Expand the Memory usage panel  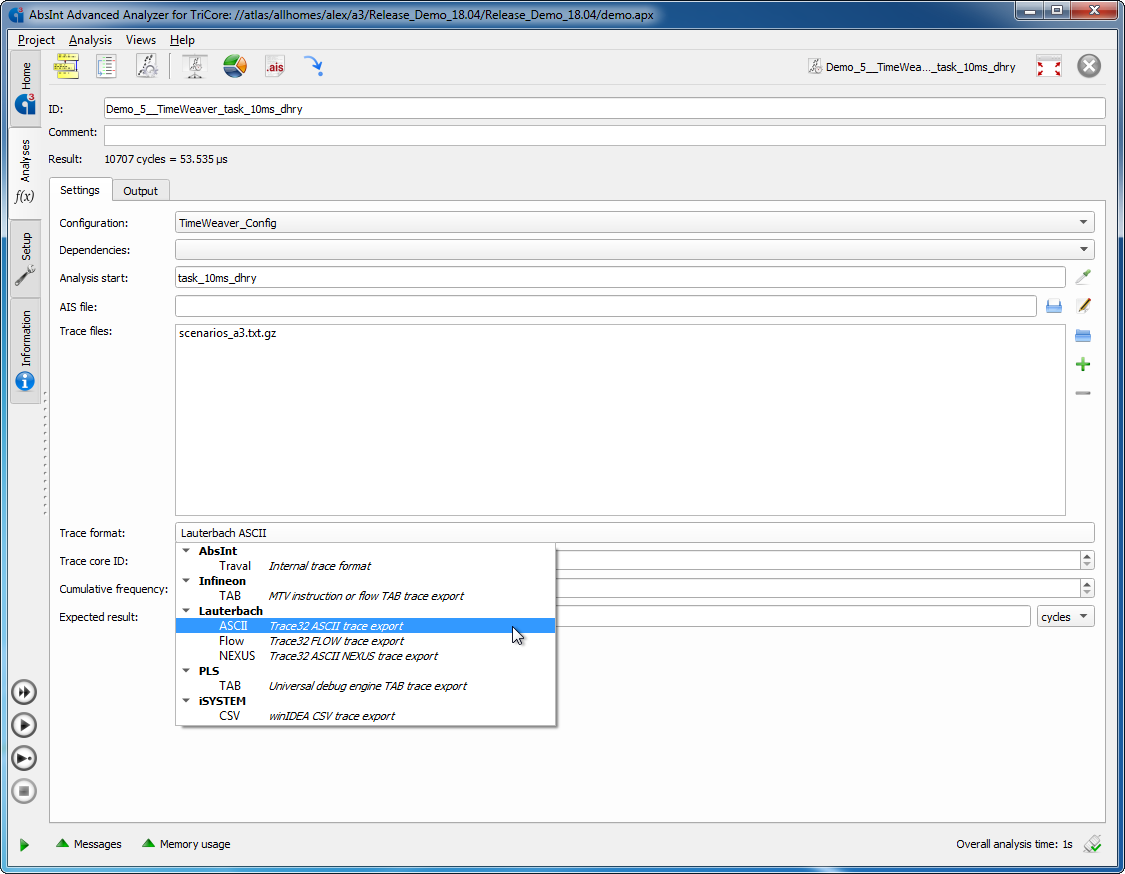click(187, 844)
